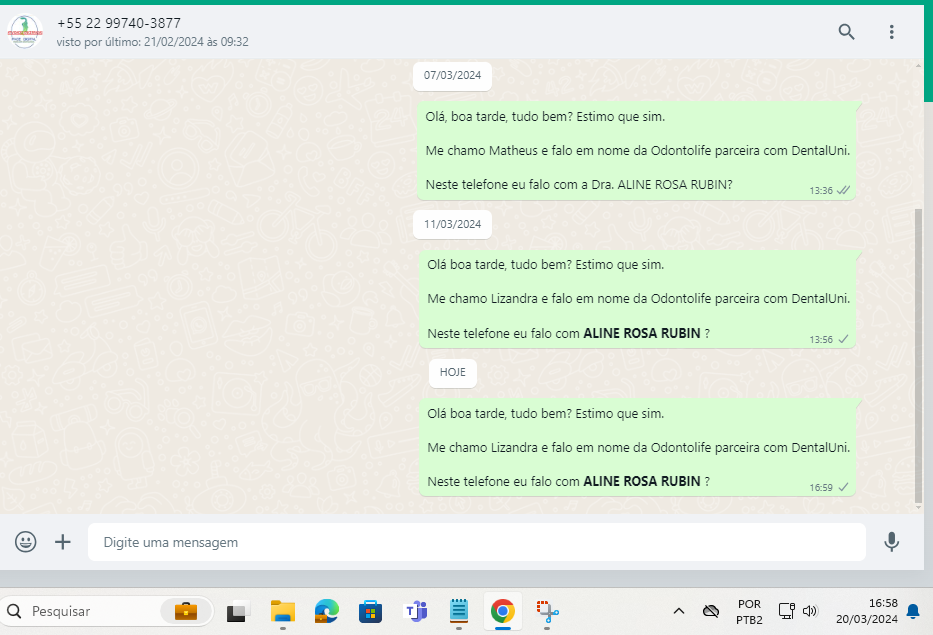Expand the hidden system tray icons
Viewport: 933px width, 635px height.
point(678,611)
